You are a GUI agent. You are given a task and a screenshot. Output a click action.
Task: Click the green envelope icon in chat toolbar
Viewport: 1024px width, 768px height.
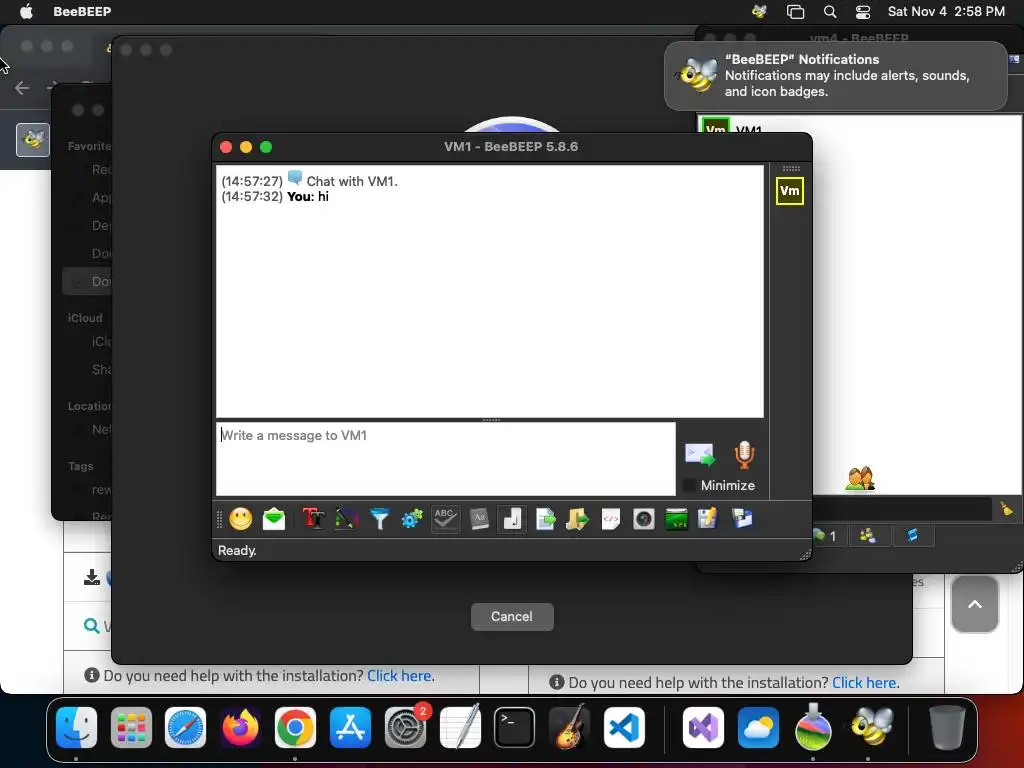coord(274,519)
